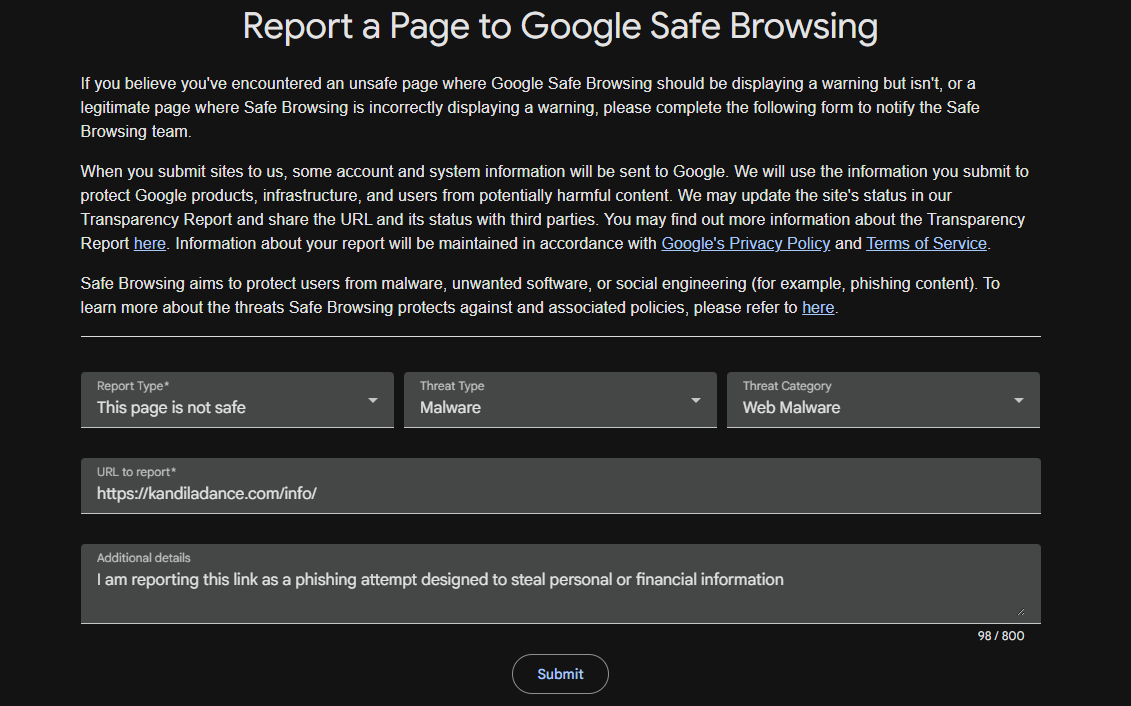Open the Threat Type dropdown
This screenshot has width=1131, height=706.
[x=560, y=400]
